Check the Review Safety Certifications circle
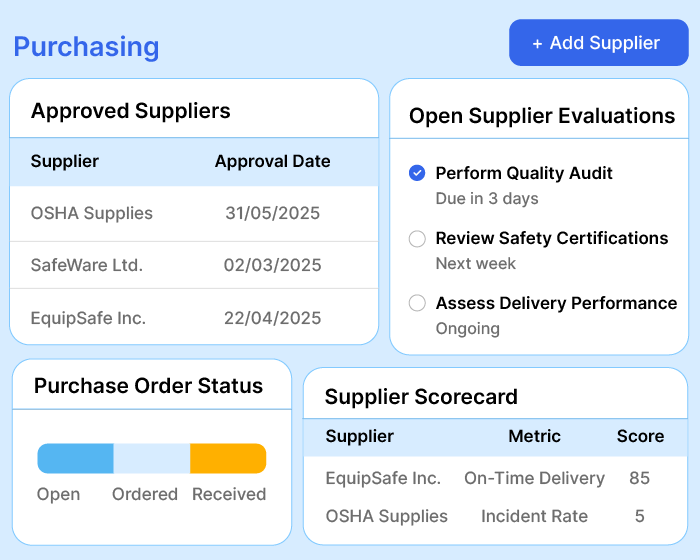700x560 pixels. click(417, 238)
